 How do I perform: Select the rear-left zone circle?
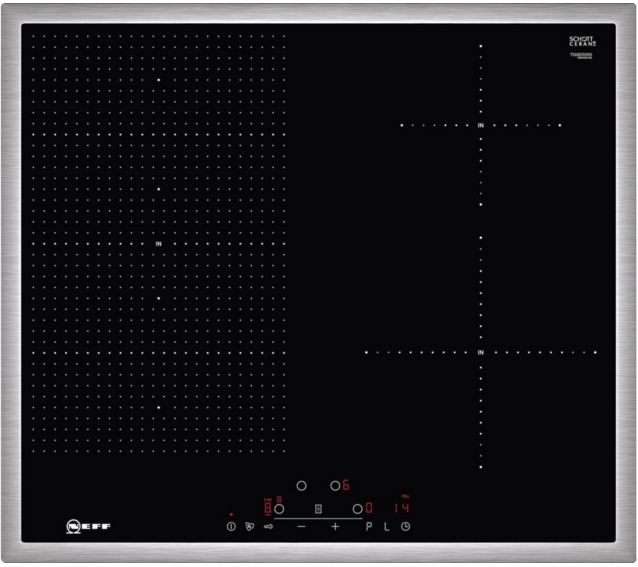pos(300,486)
